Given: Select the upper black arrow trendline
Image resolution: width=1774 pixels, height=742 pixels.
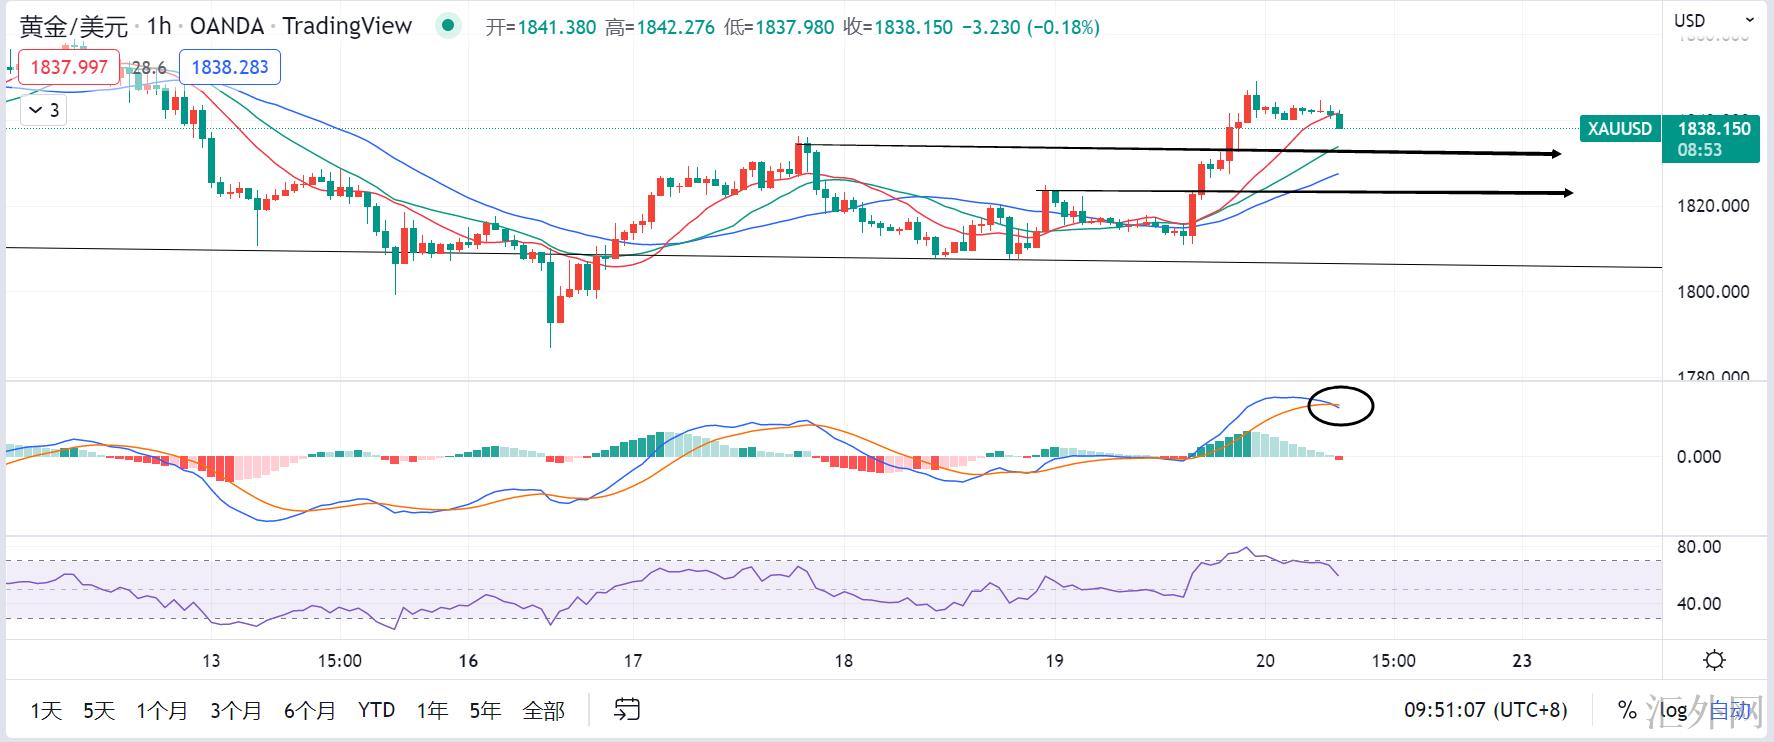Looking at the screenshot, I should coord(1180,150).
